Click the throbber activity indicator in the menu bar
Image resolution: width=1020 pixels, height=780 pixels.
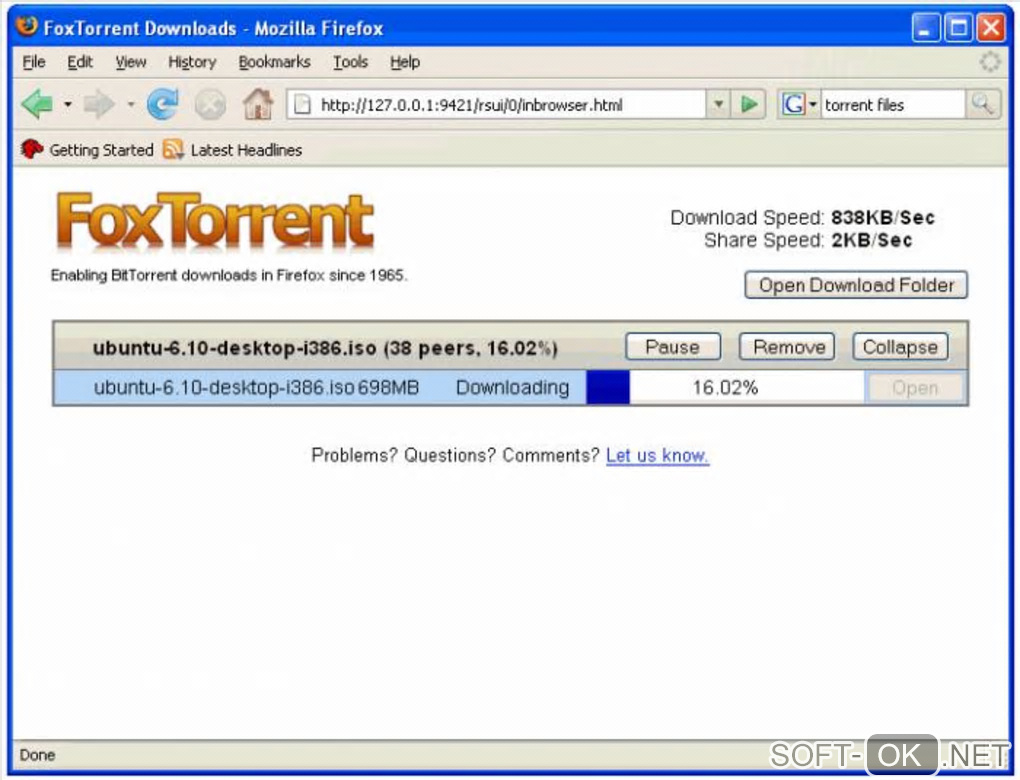[x=990, y=62]
